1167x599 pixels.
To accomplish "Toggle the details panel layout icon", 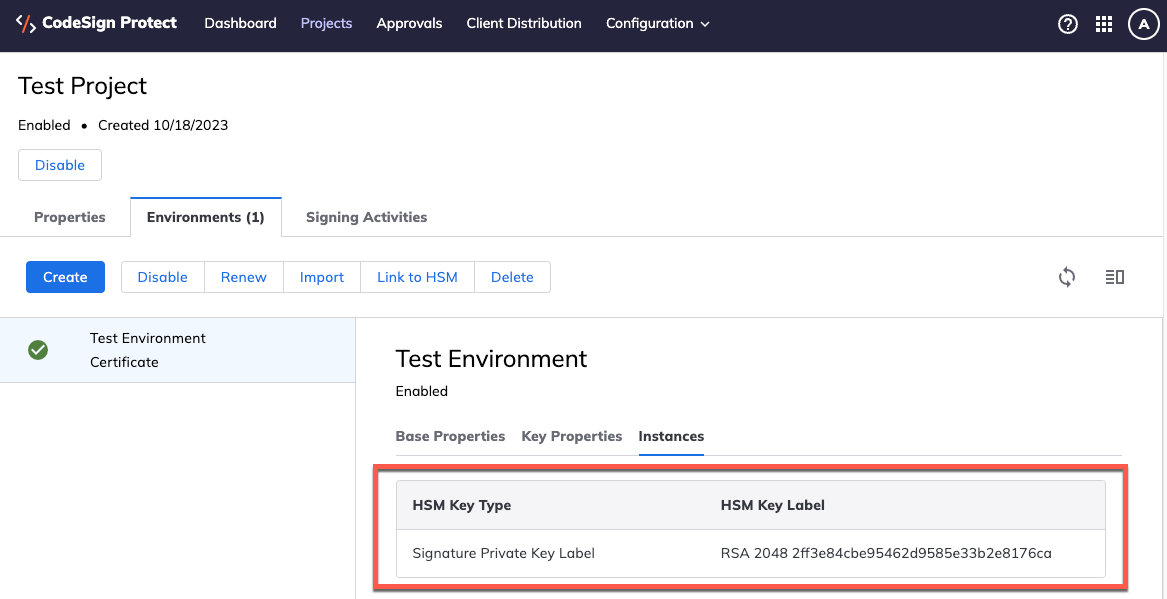I will point(1115,277).
